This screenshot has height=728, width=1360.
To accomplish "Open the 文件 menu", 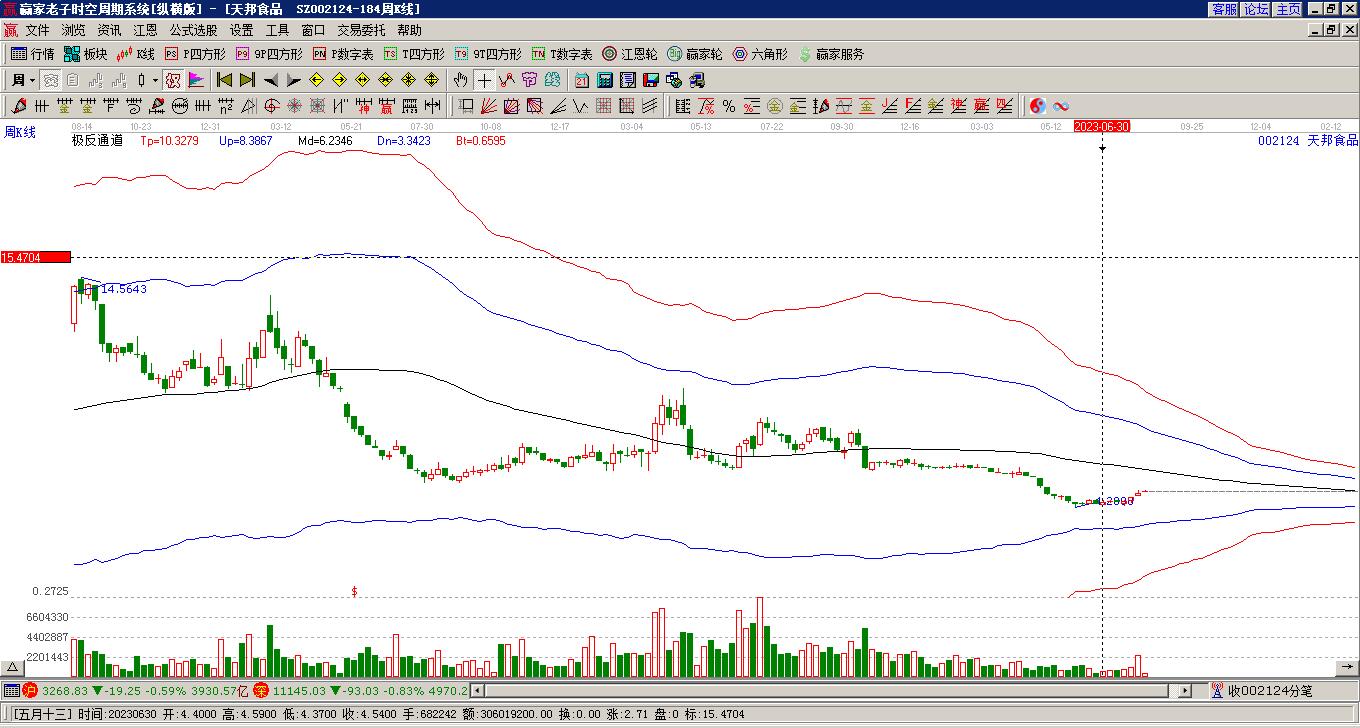I will (x=37, y=31).
